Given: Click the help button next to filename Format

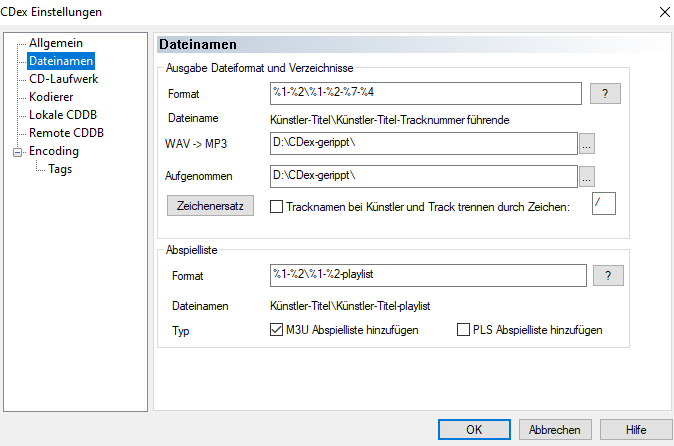Looking at the screenshot, I should pos(605,93).
